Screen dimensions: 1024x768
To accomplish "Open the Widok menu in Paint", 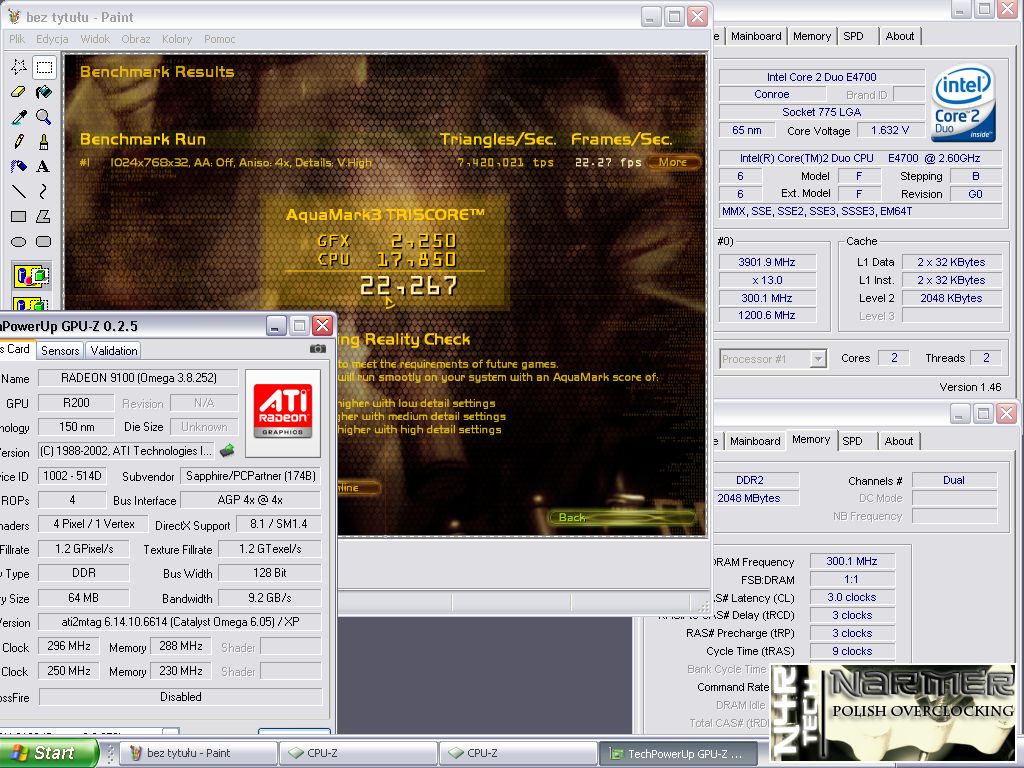I will [95, 39].
